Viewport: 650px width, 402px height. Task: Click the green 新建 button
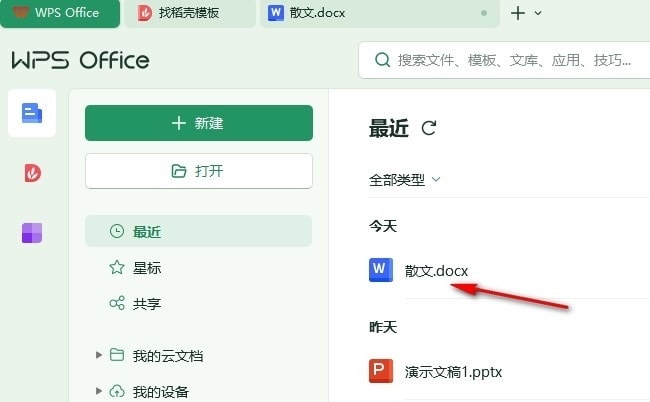[199, 123]
